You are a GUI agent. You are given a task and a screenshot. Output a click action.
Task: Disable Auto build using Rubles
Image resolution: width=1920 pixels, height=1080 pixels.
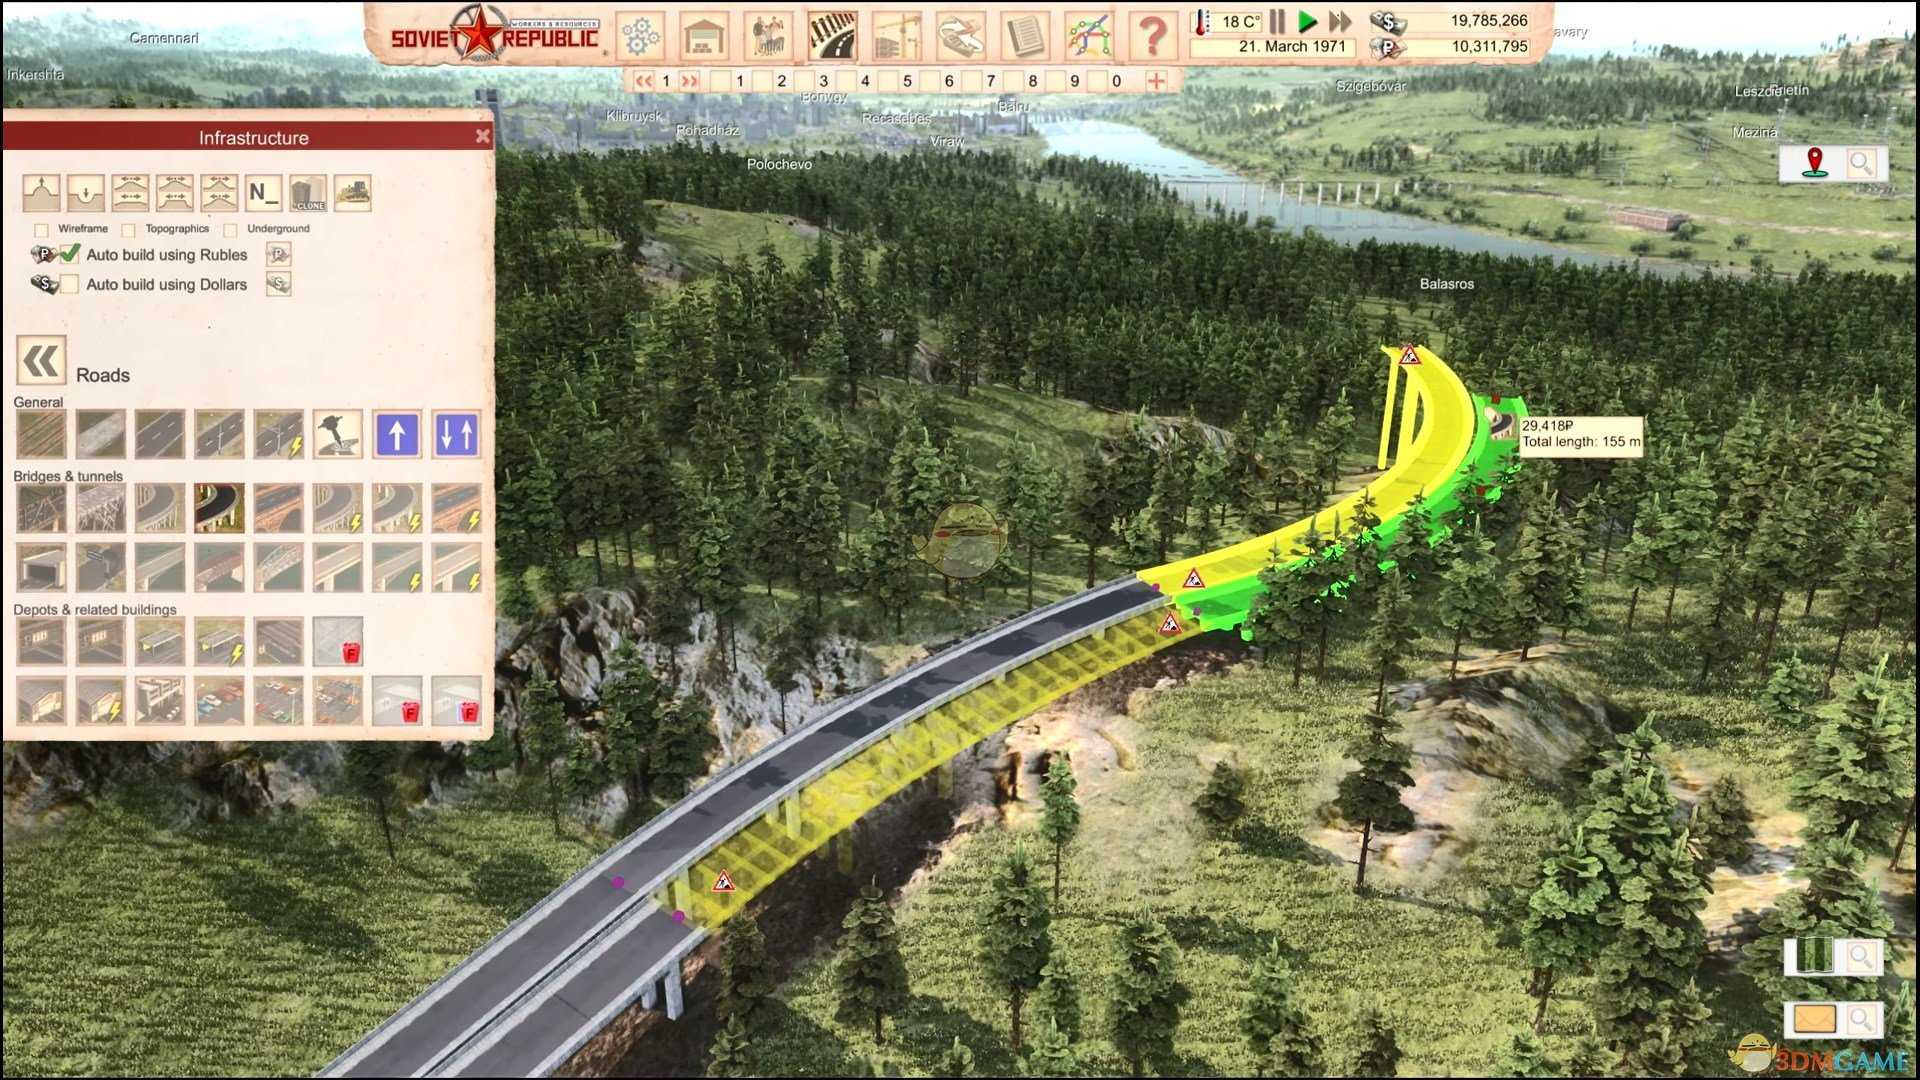[69, 255]
